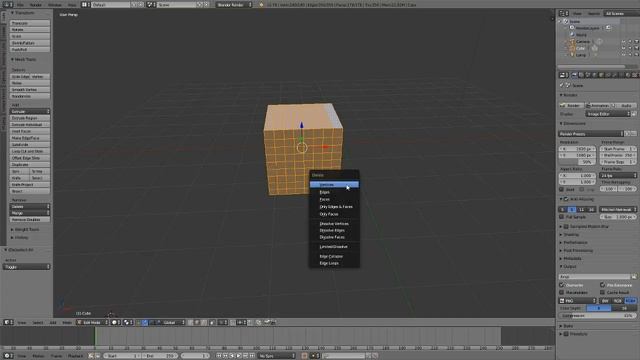Toggle the Freestyle checkbox

566,334
